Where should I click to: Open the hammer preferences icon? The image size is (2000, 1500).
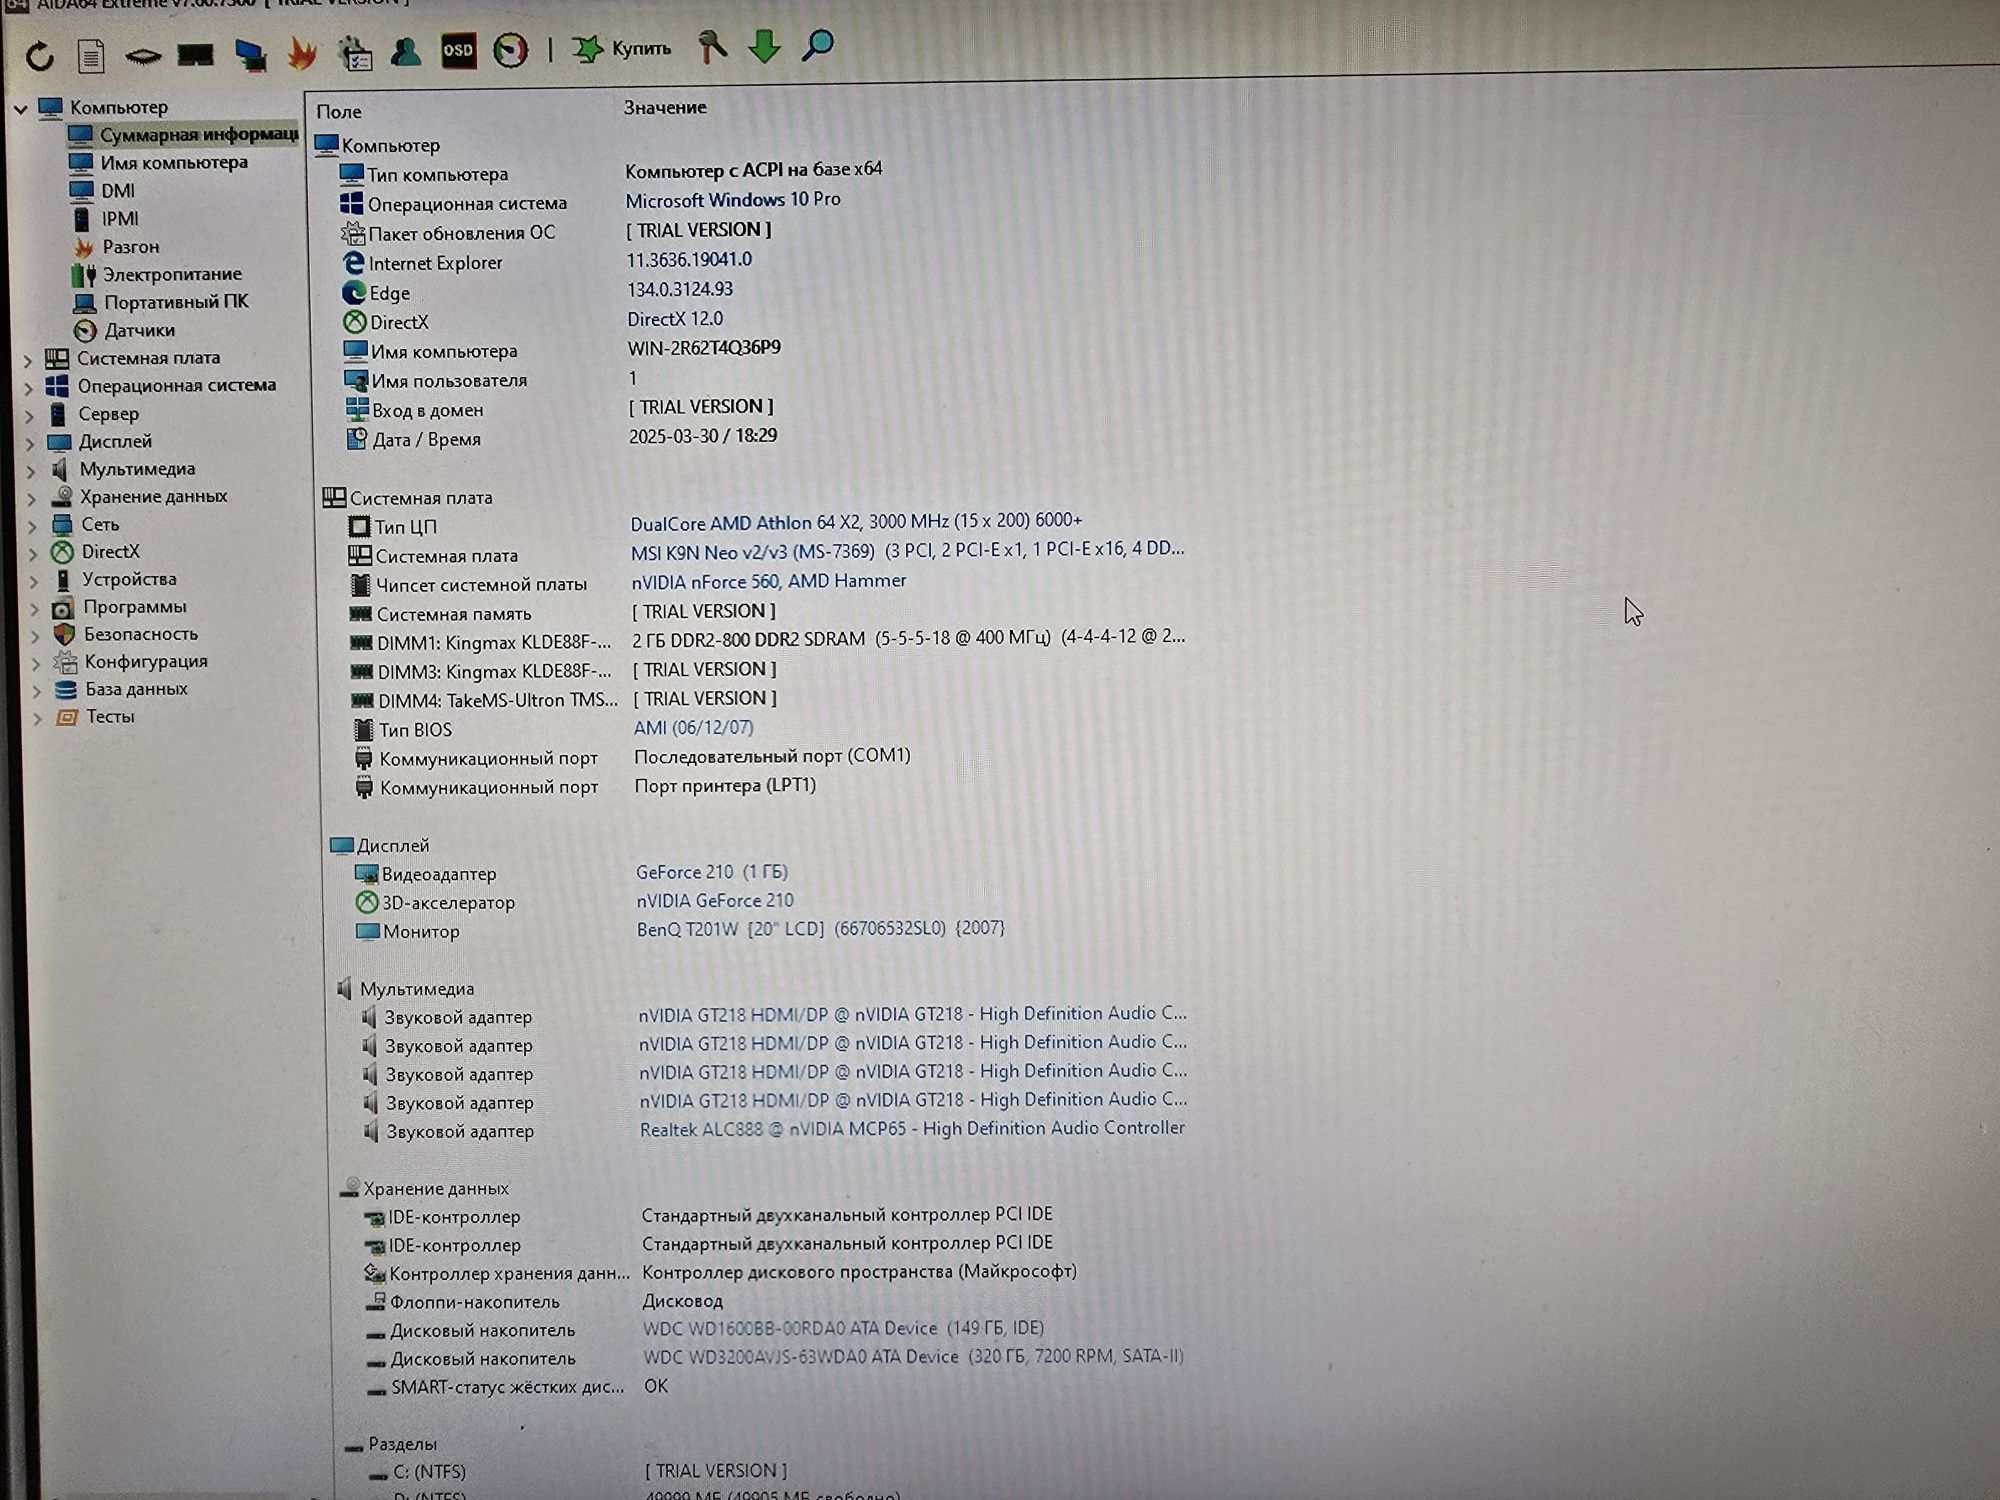coord(712,46)
